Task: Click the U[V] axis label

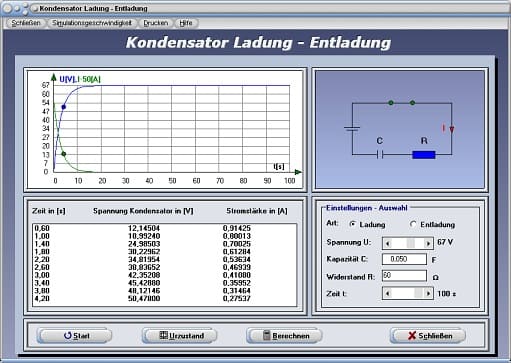Action: (67, 79)
